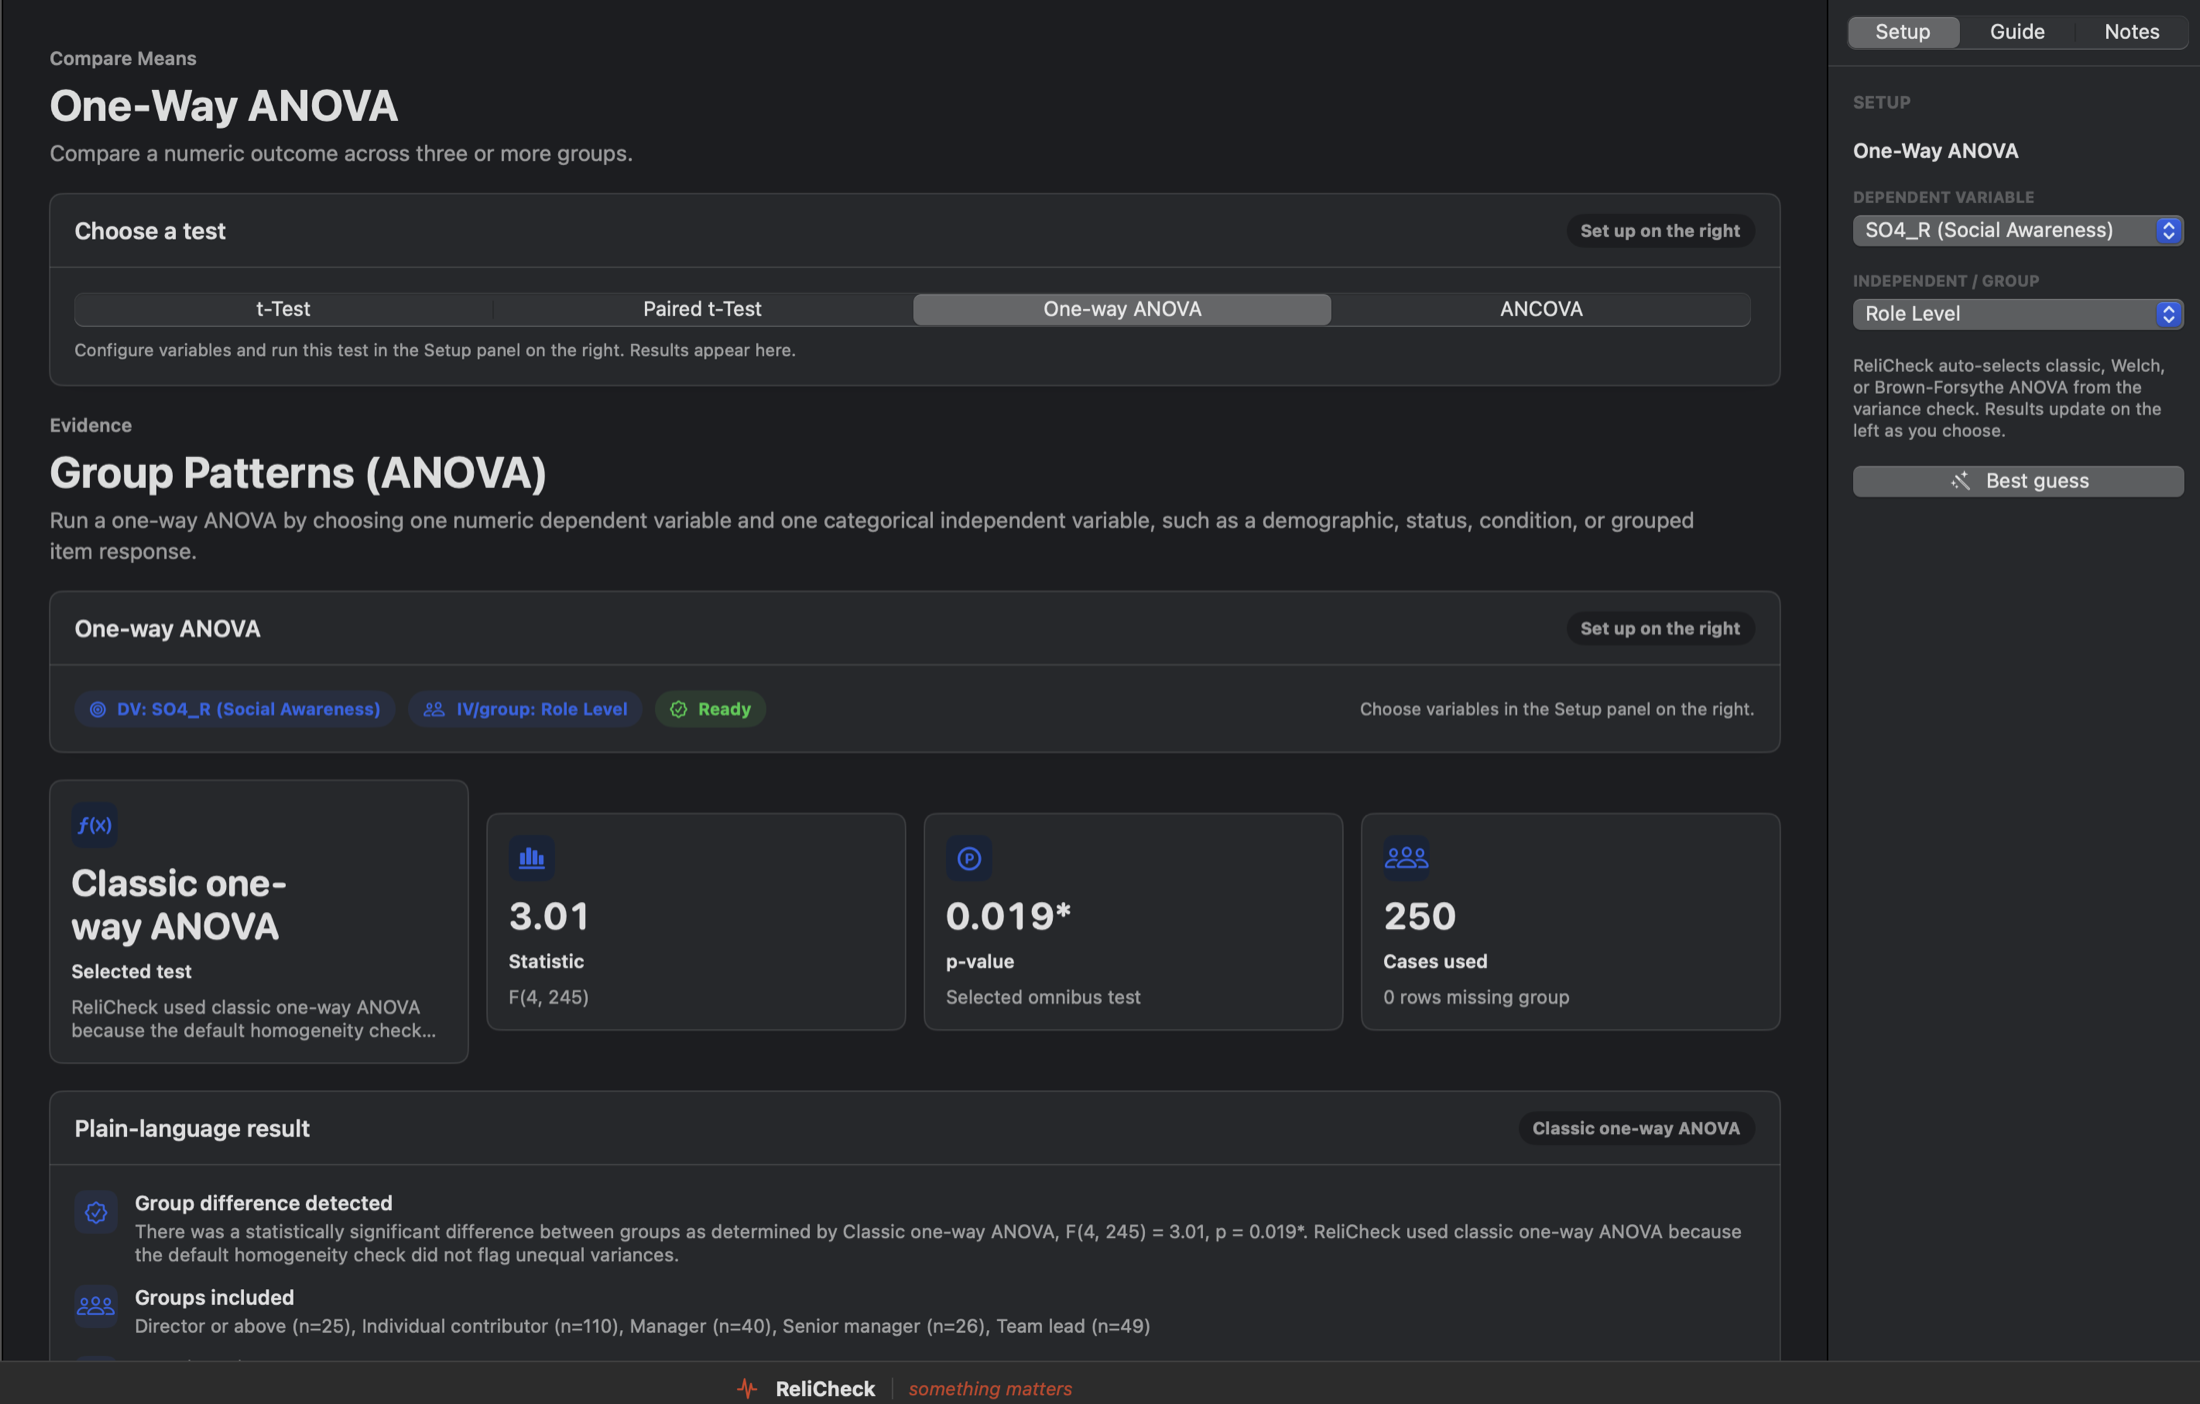Screen dimensions: 2200x1404
Task: Click the ReliCheck brand name in footer
Action: point(825,1389)
